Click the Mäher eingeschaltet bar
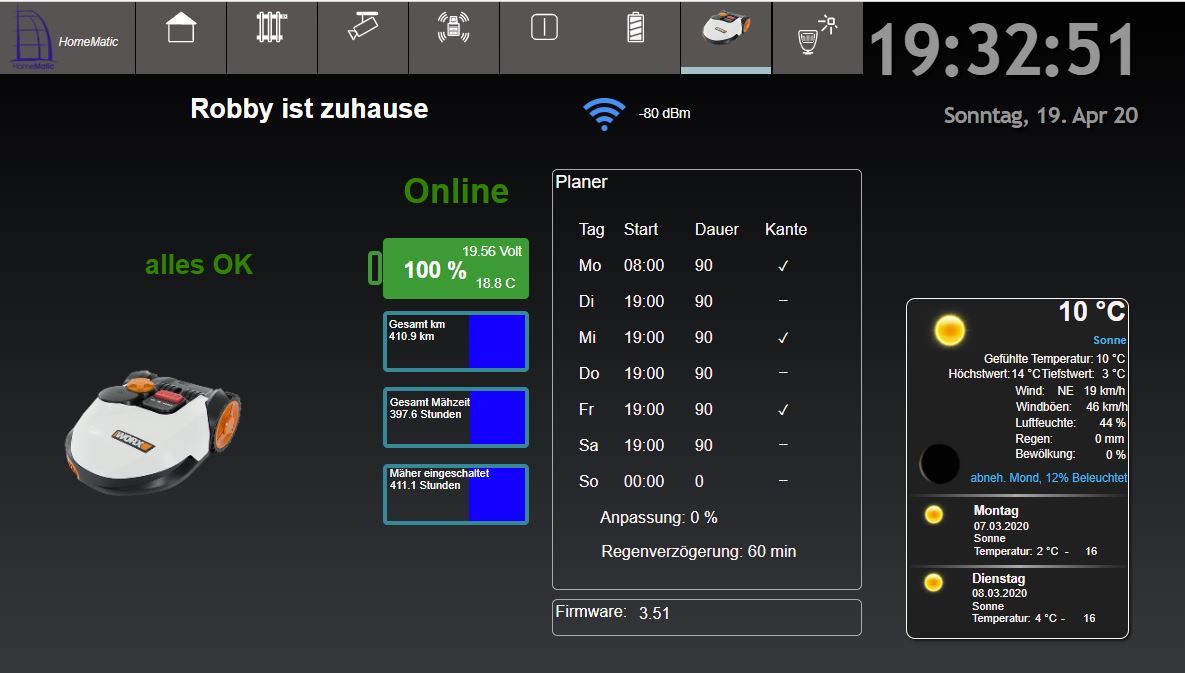The width and height of the screenshot is (1185, 673). click(456, 494)
